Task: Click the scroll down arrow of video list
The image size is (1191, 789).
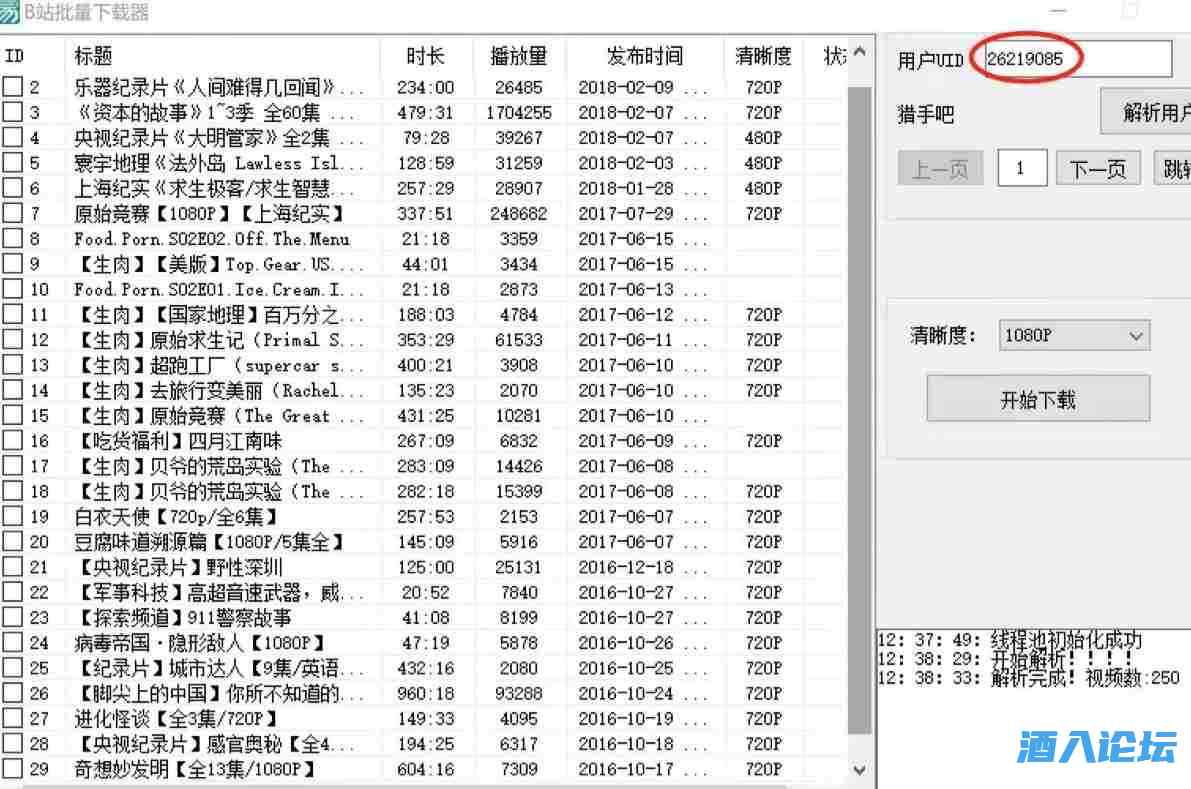Action: coord(859,769)
